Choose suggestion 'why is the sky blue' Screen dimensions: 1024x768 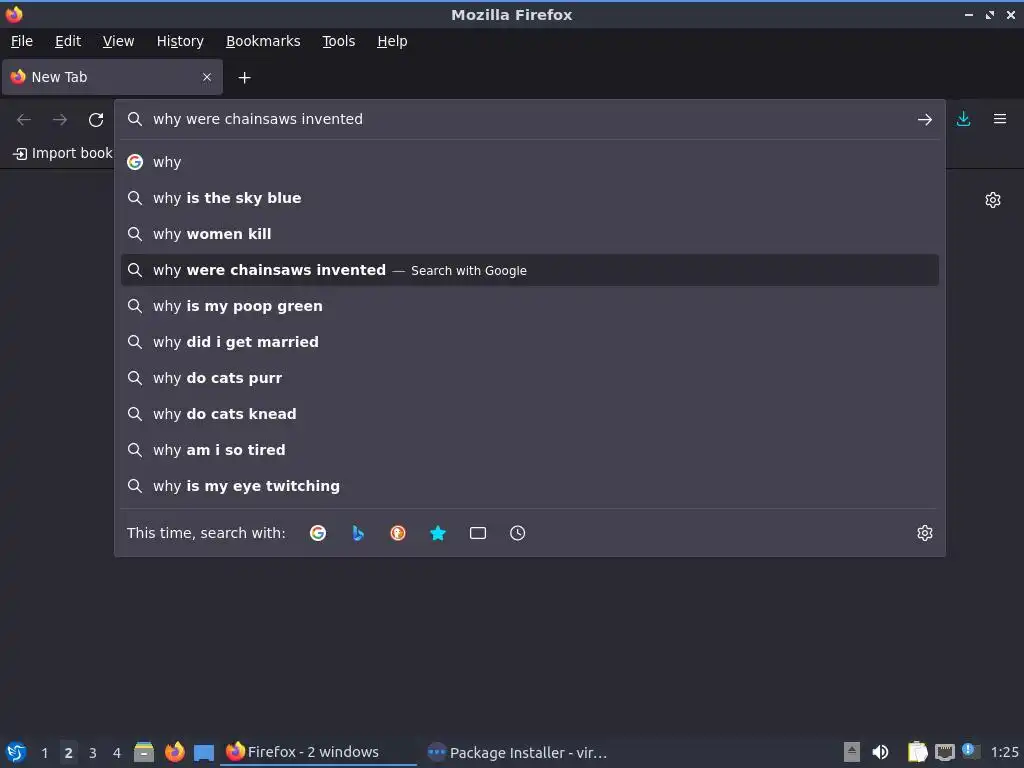tap(530, 198)
